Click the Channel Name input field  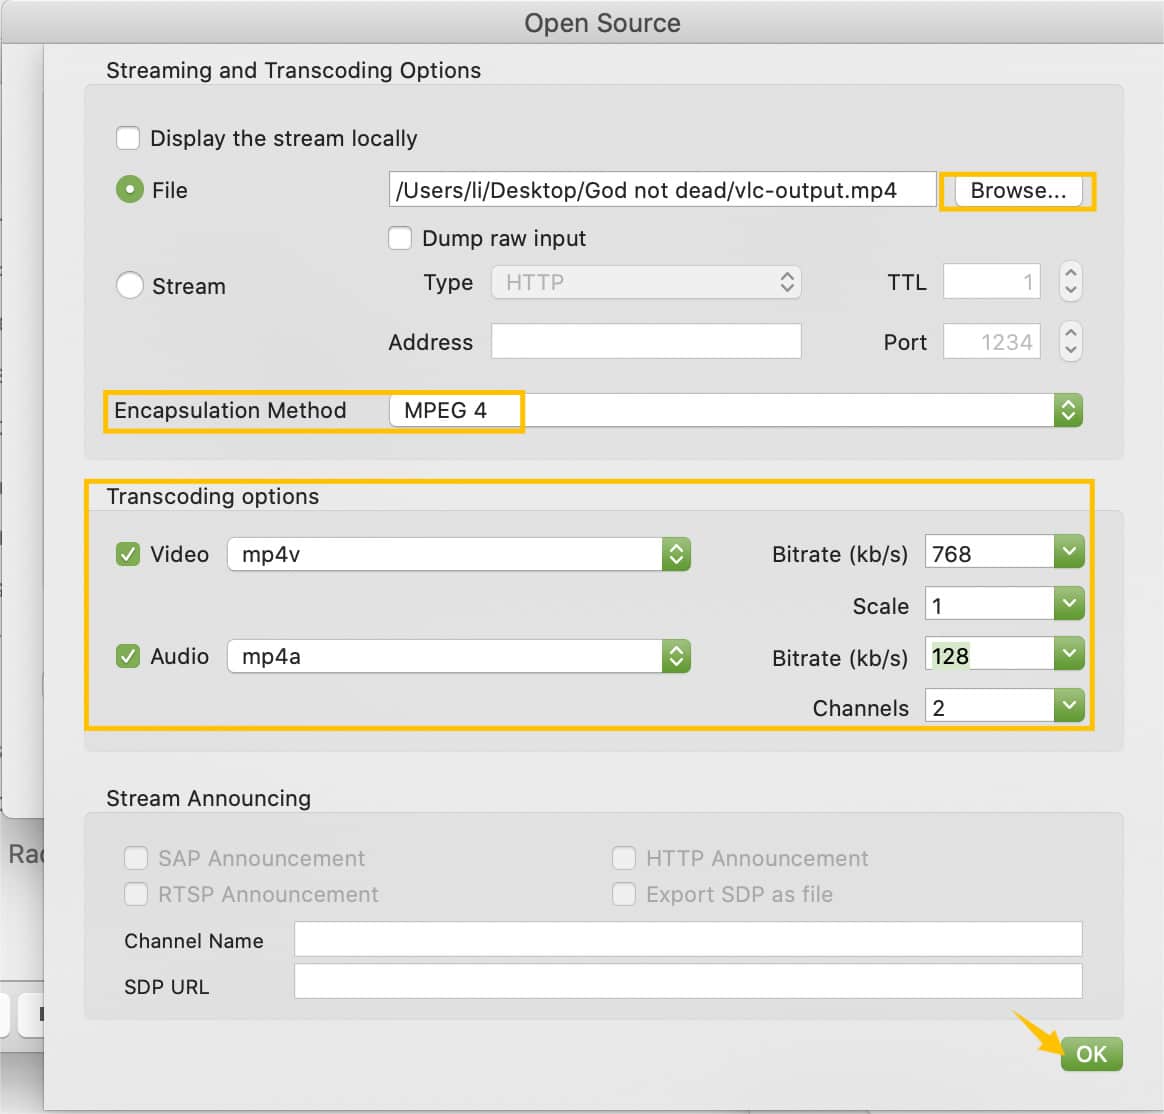687,940
